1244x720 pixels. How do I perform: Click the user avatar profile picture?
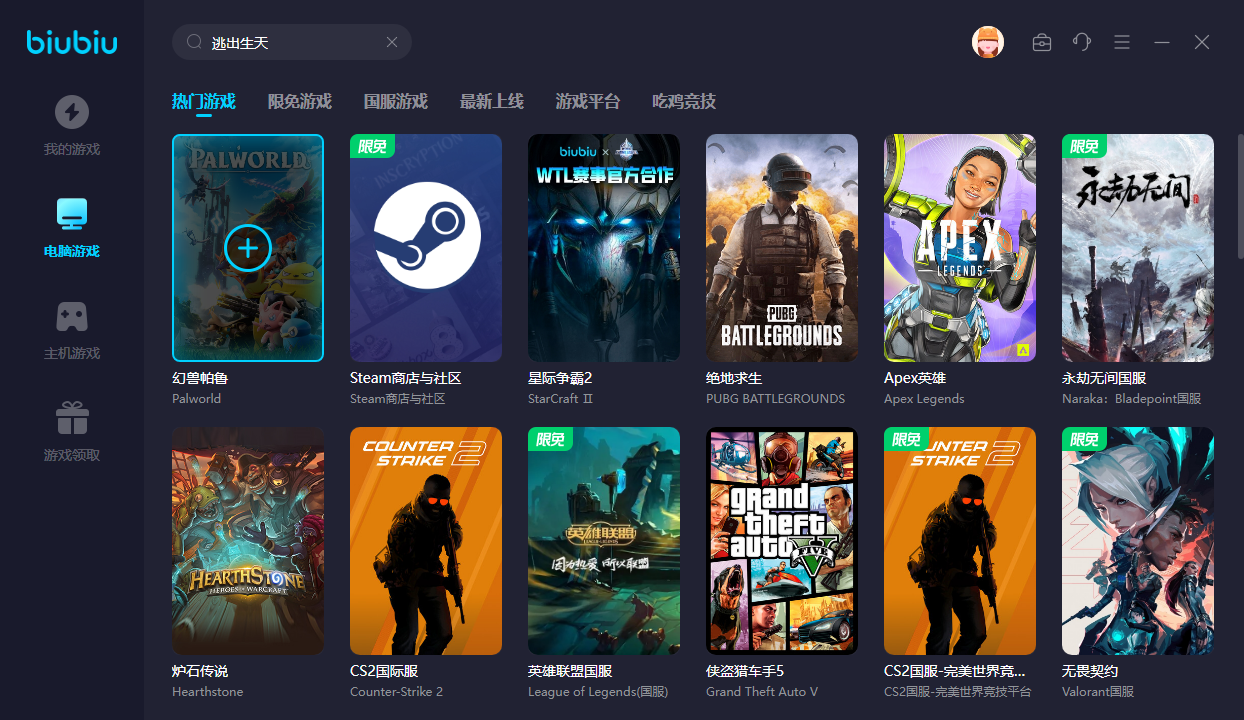tap(988, 42)
